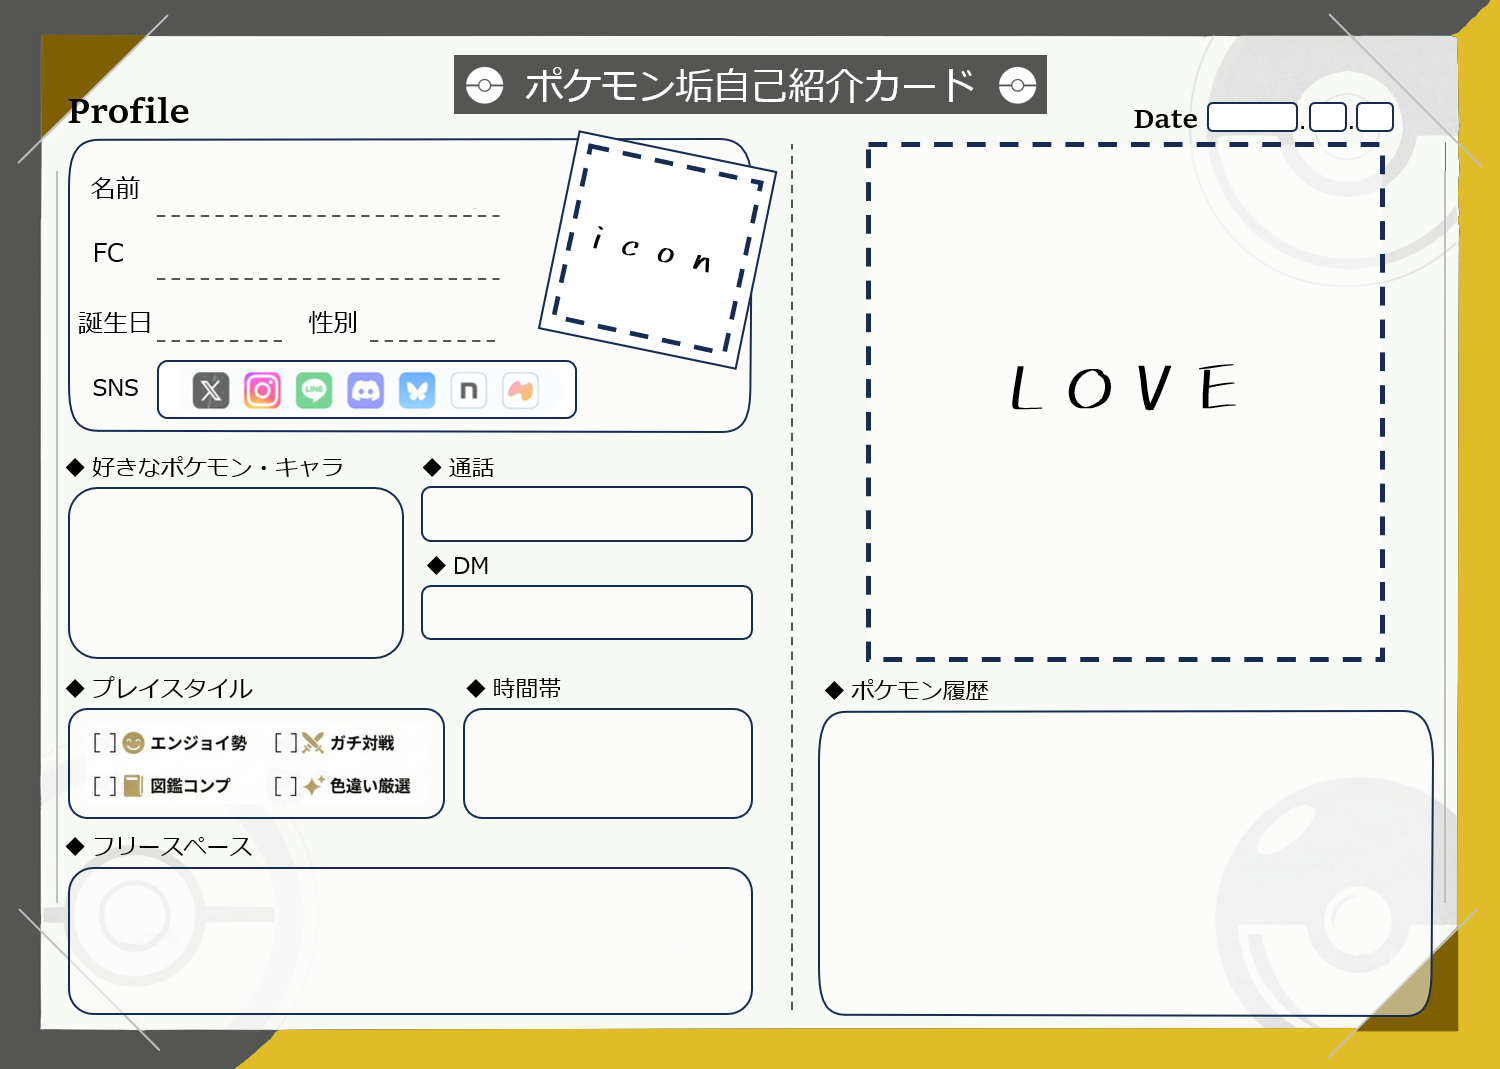The width and height of the screenshot is (1500, 1069).
Task: Click the 名前 name entry line
Action: tap(328, 213)
